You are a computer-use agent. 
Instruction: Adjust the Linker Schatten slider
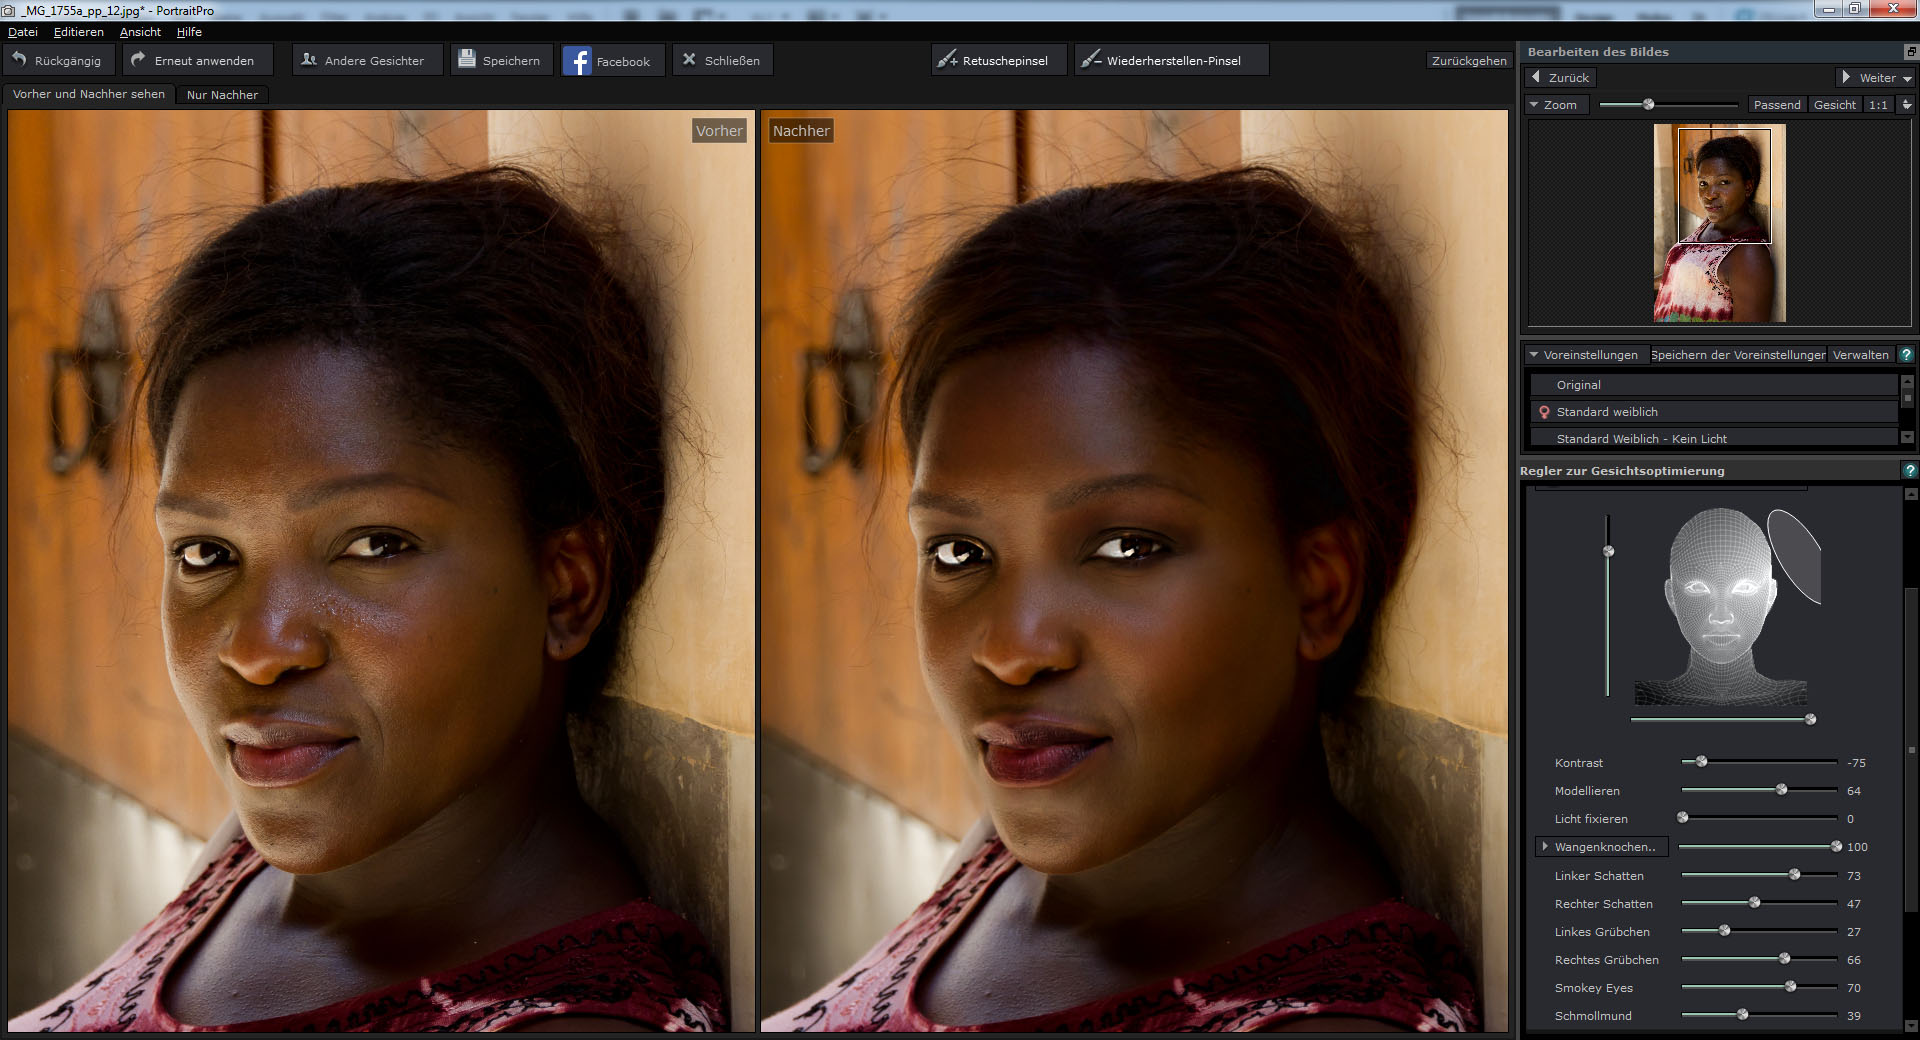(x=1795, y=875)
